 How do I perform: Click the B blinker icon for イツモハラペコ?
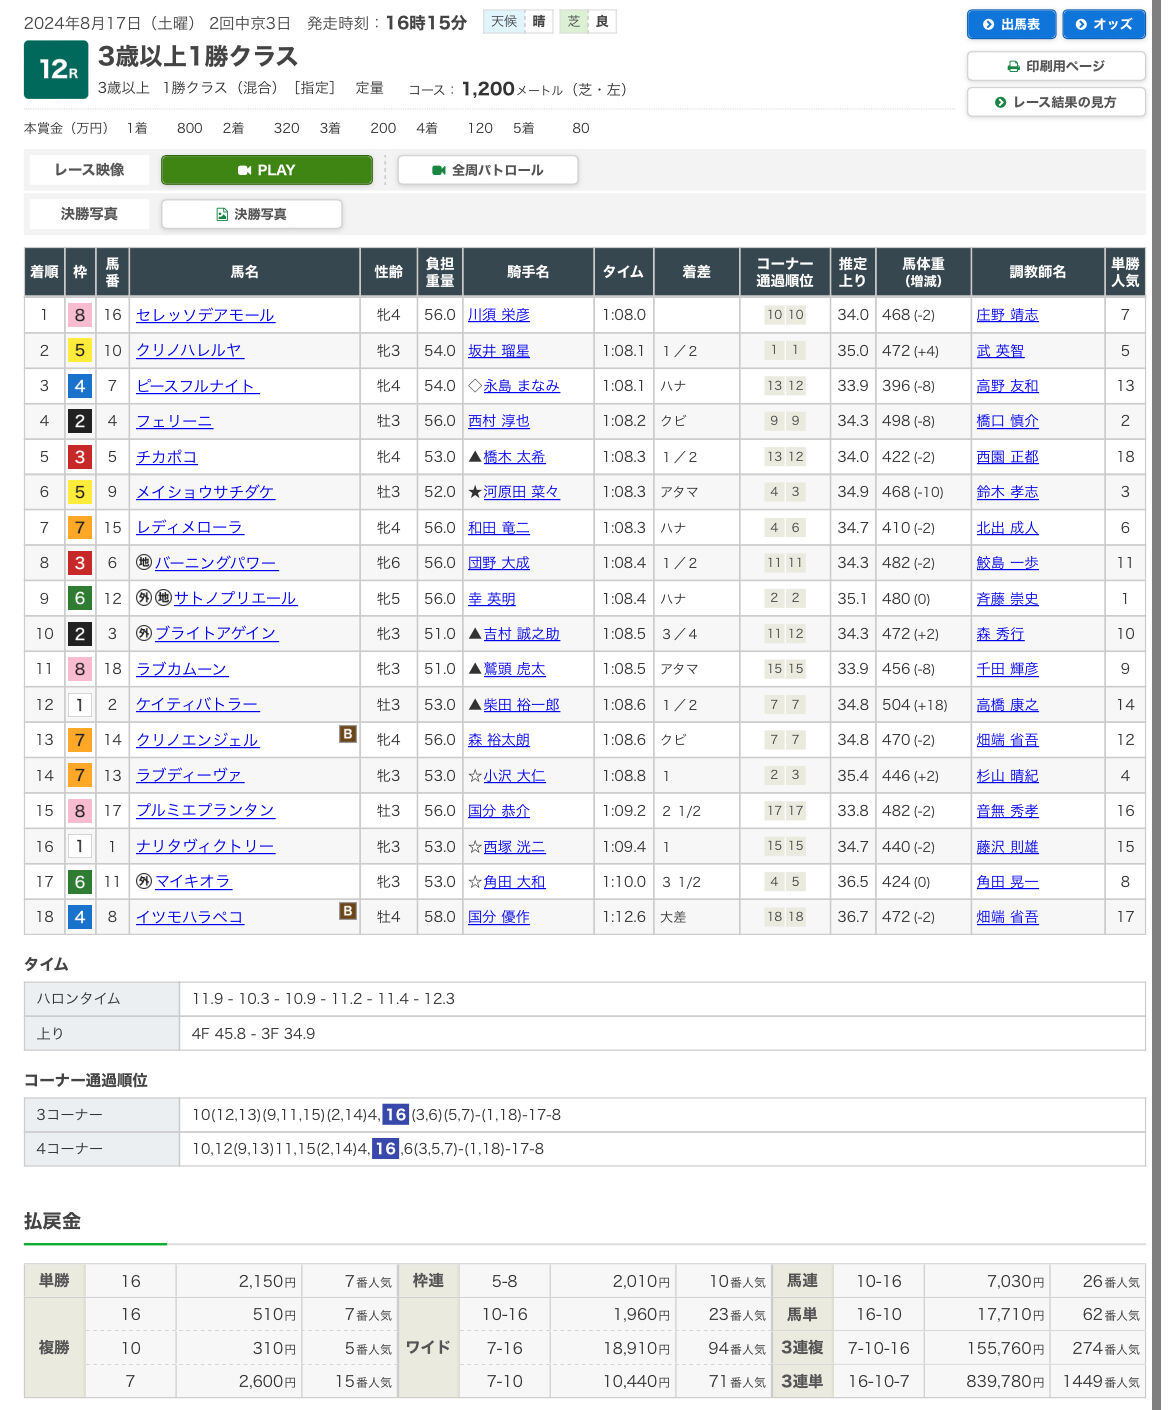pos(348,911)
